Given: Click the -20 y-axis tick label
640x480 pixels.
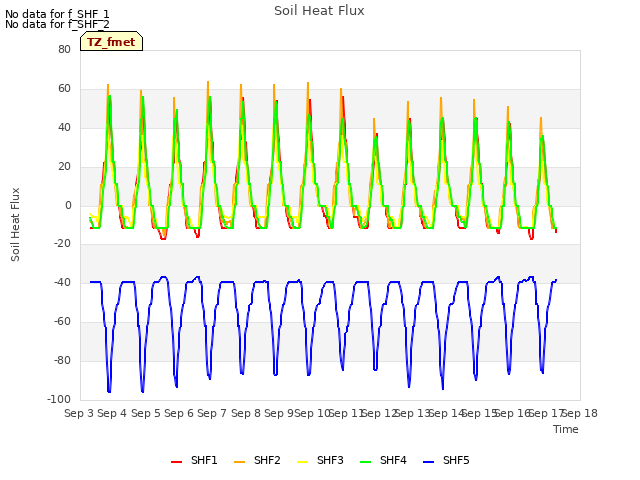Looking at the screenshot, I should 62,243.
